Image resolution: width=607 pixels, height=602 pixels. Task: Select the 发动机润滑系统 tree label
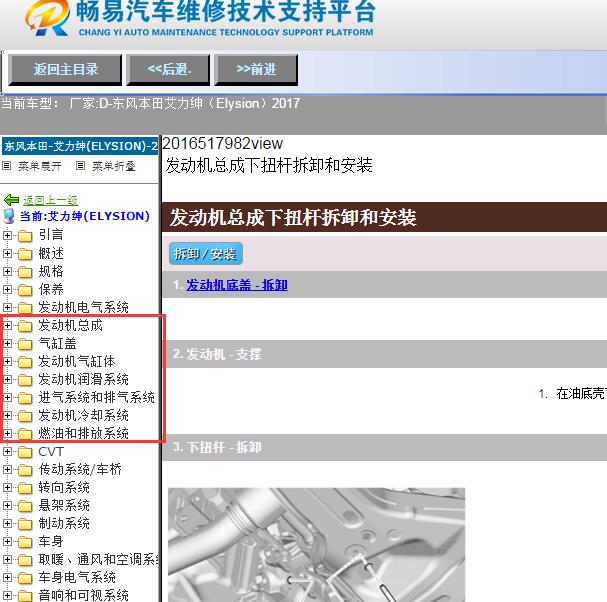83,379
